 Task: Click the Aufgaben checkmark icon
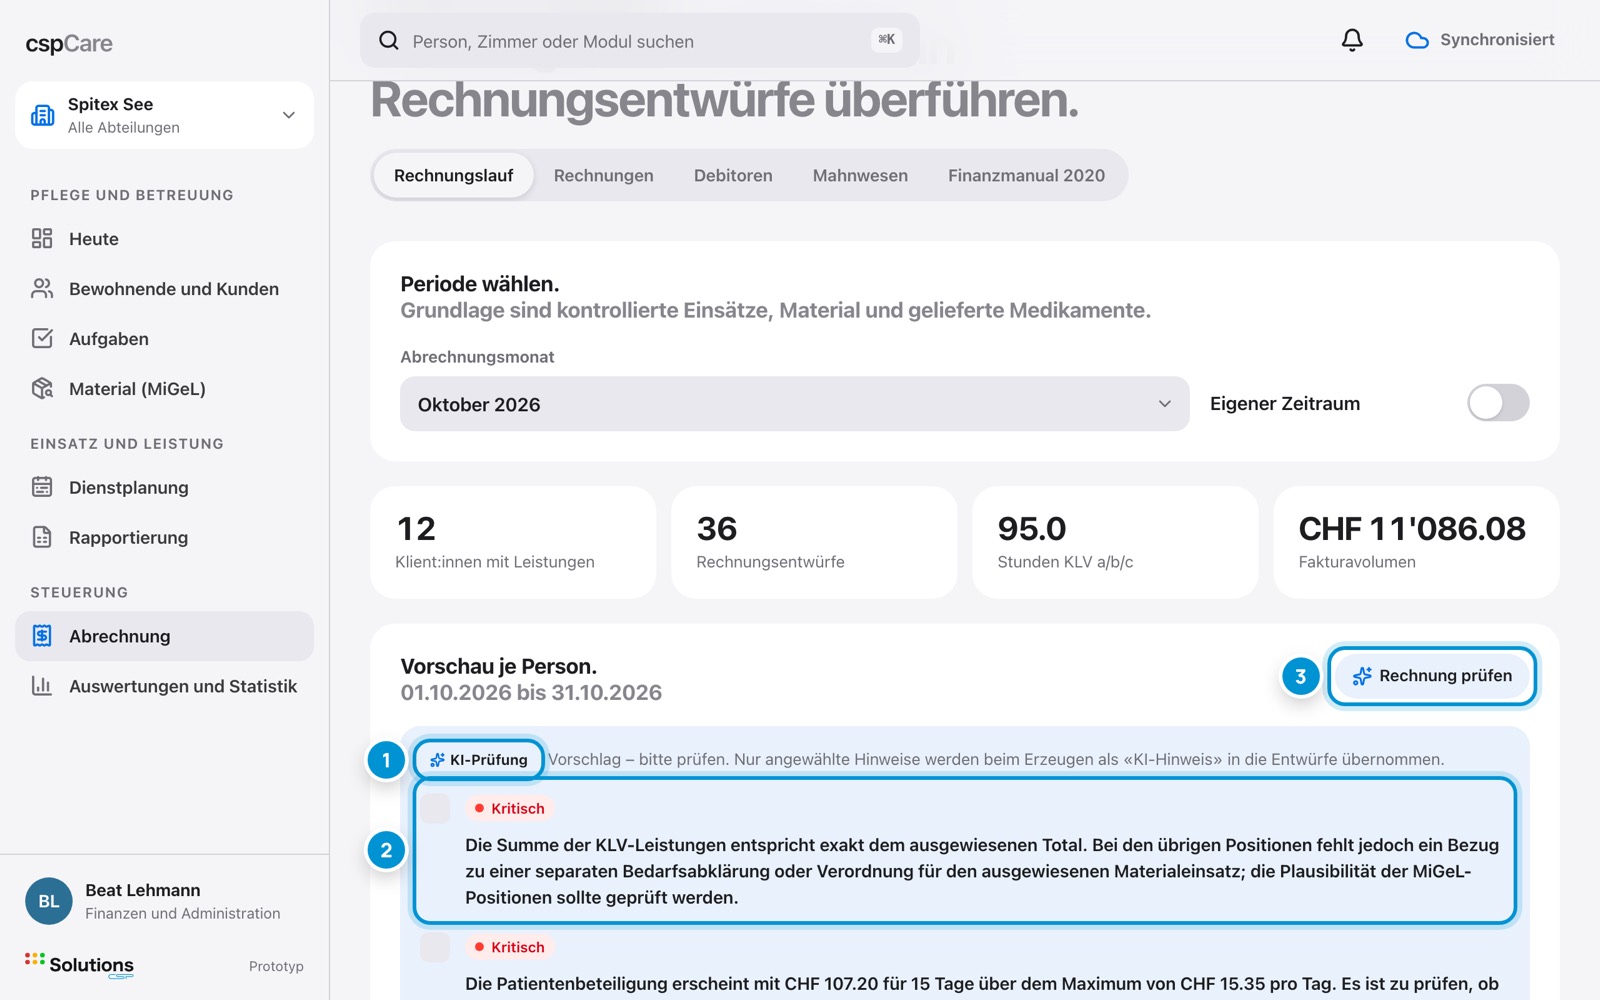coord(42,338)
